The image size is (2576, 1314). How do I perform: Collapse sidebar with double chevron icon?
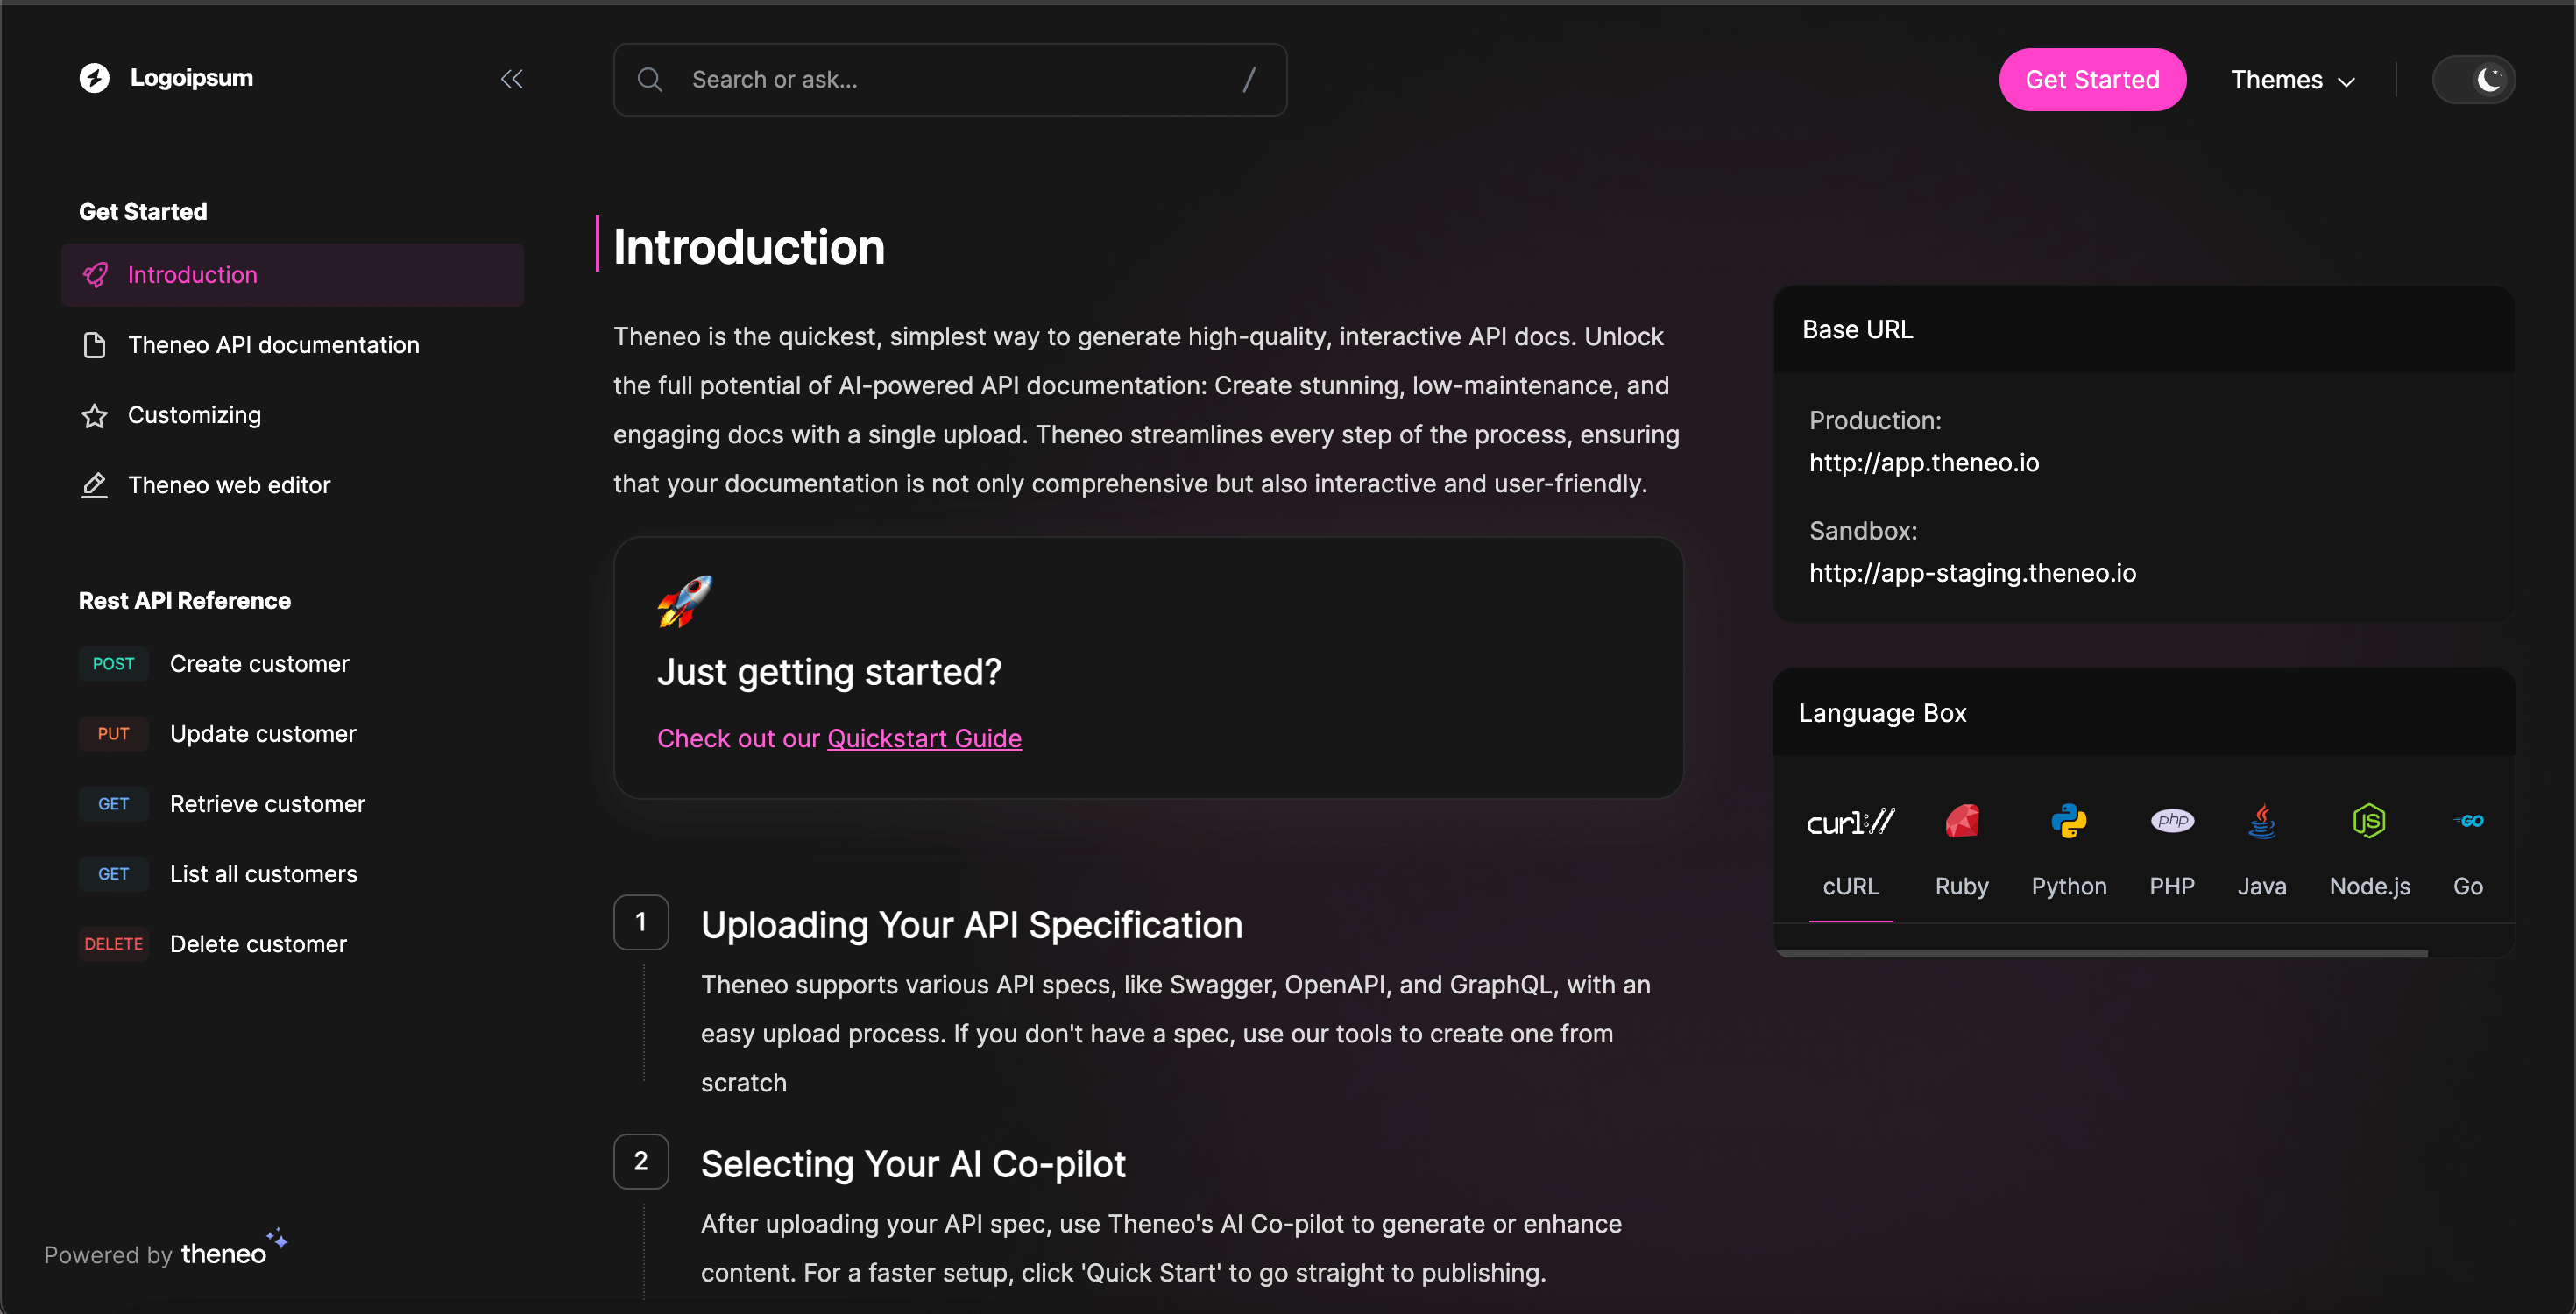click(x=511, y=79)
